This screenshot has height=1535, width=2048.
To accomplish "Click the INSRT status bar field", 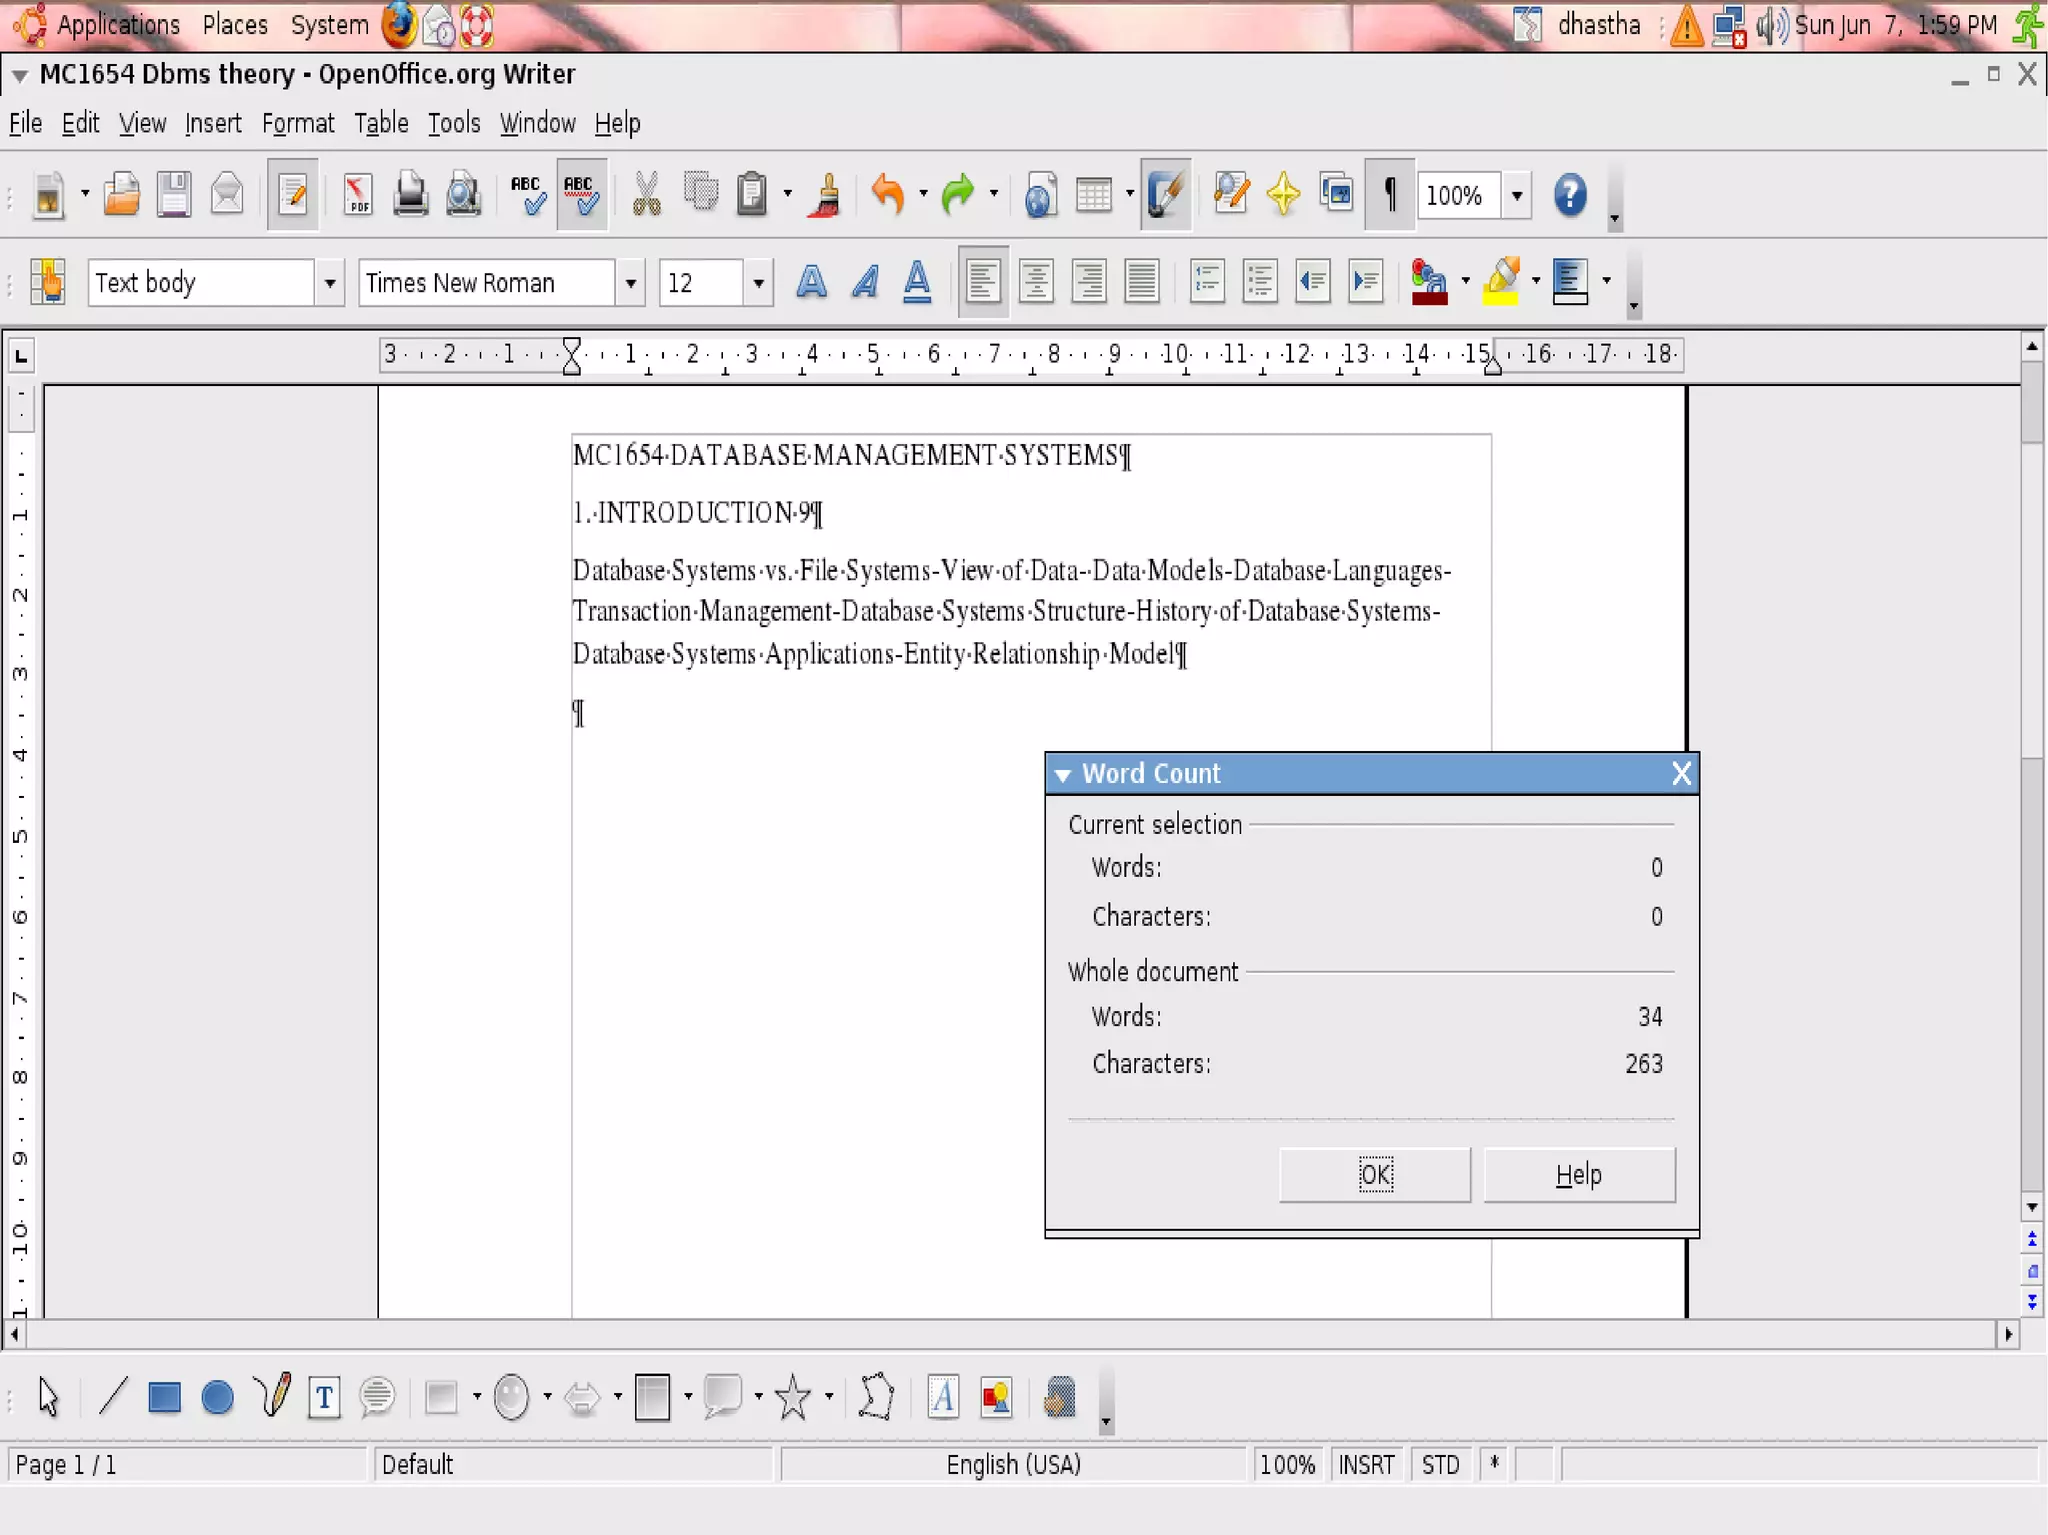I will coord(1366,1464).
